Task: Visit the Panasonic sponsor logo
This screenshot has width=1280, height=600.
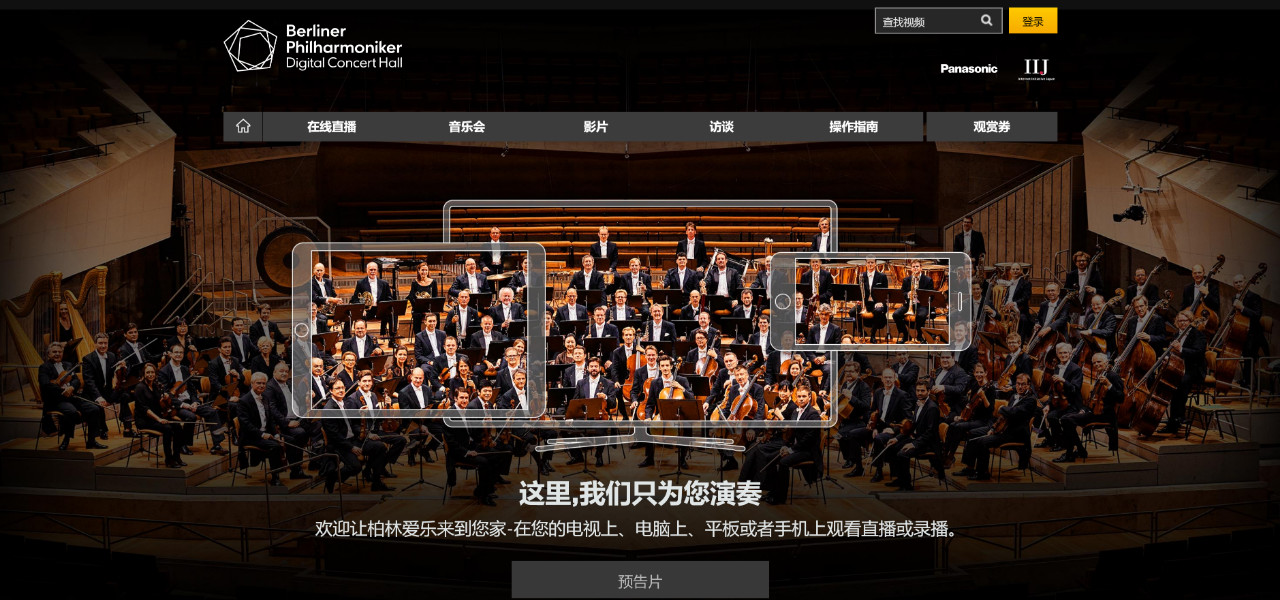Action: point(969,69)
